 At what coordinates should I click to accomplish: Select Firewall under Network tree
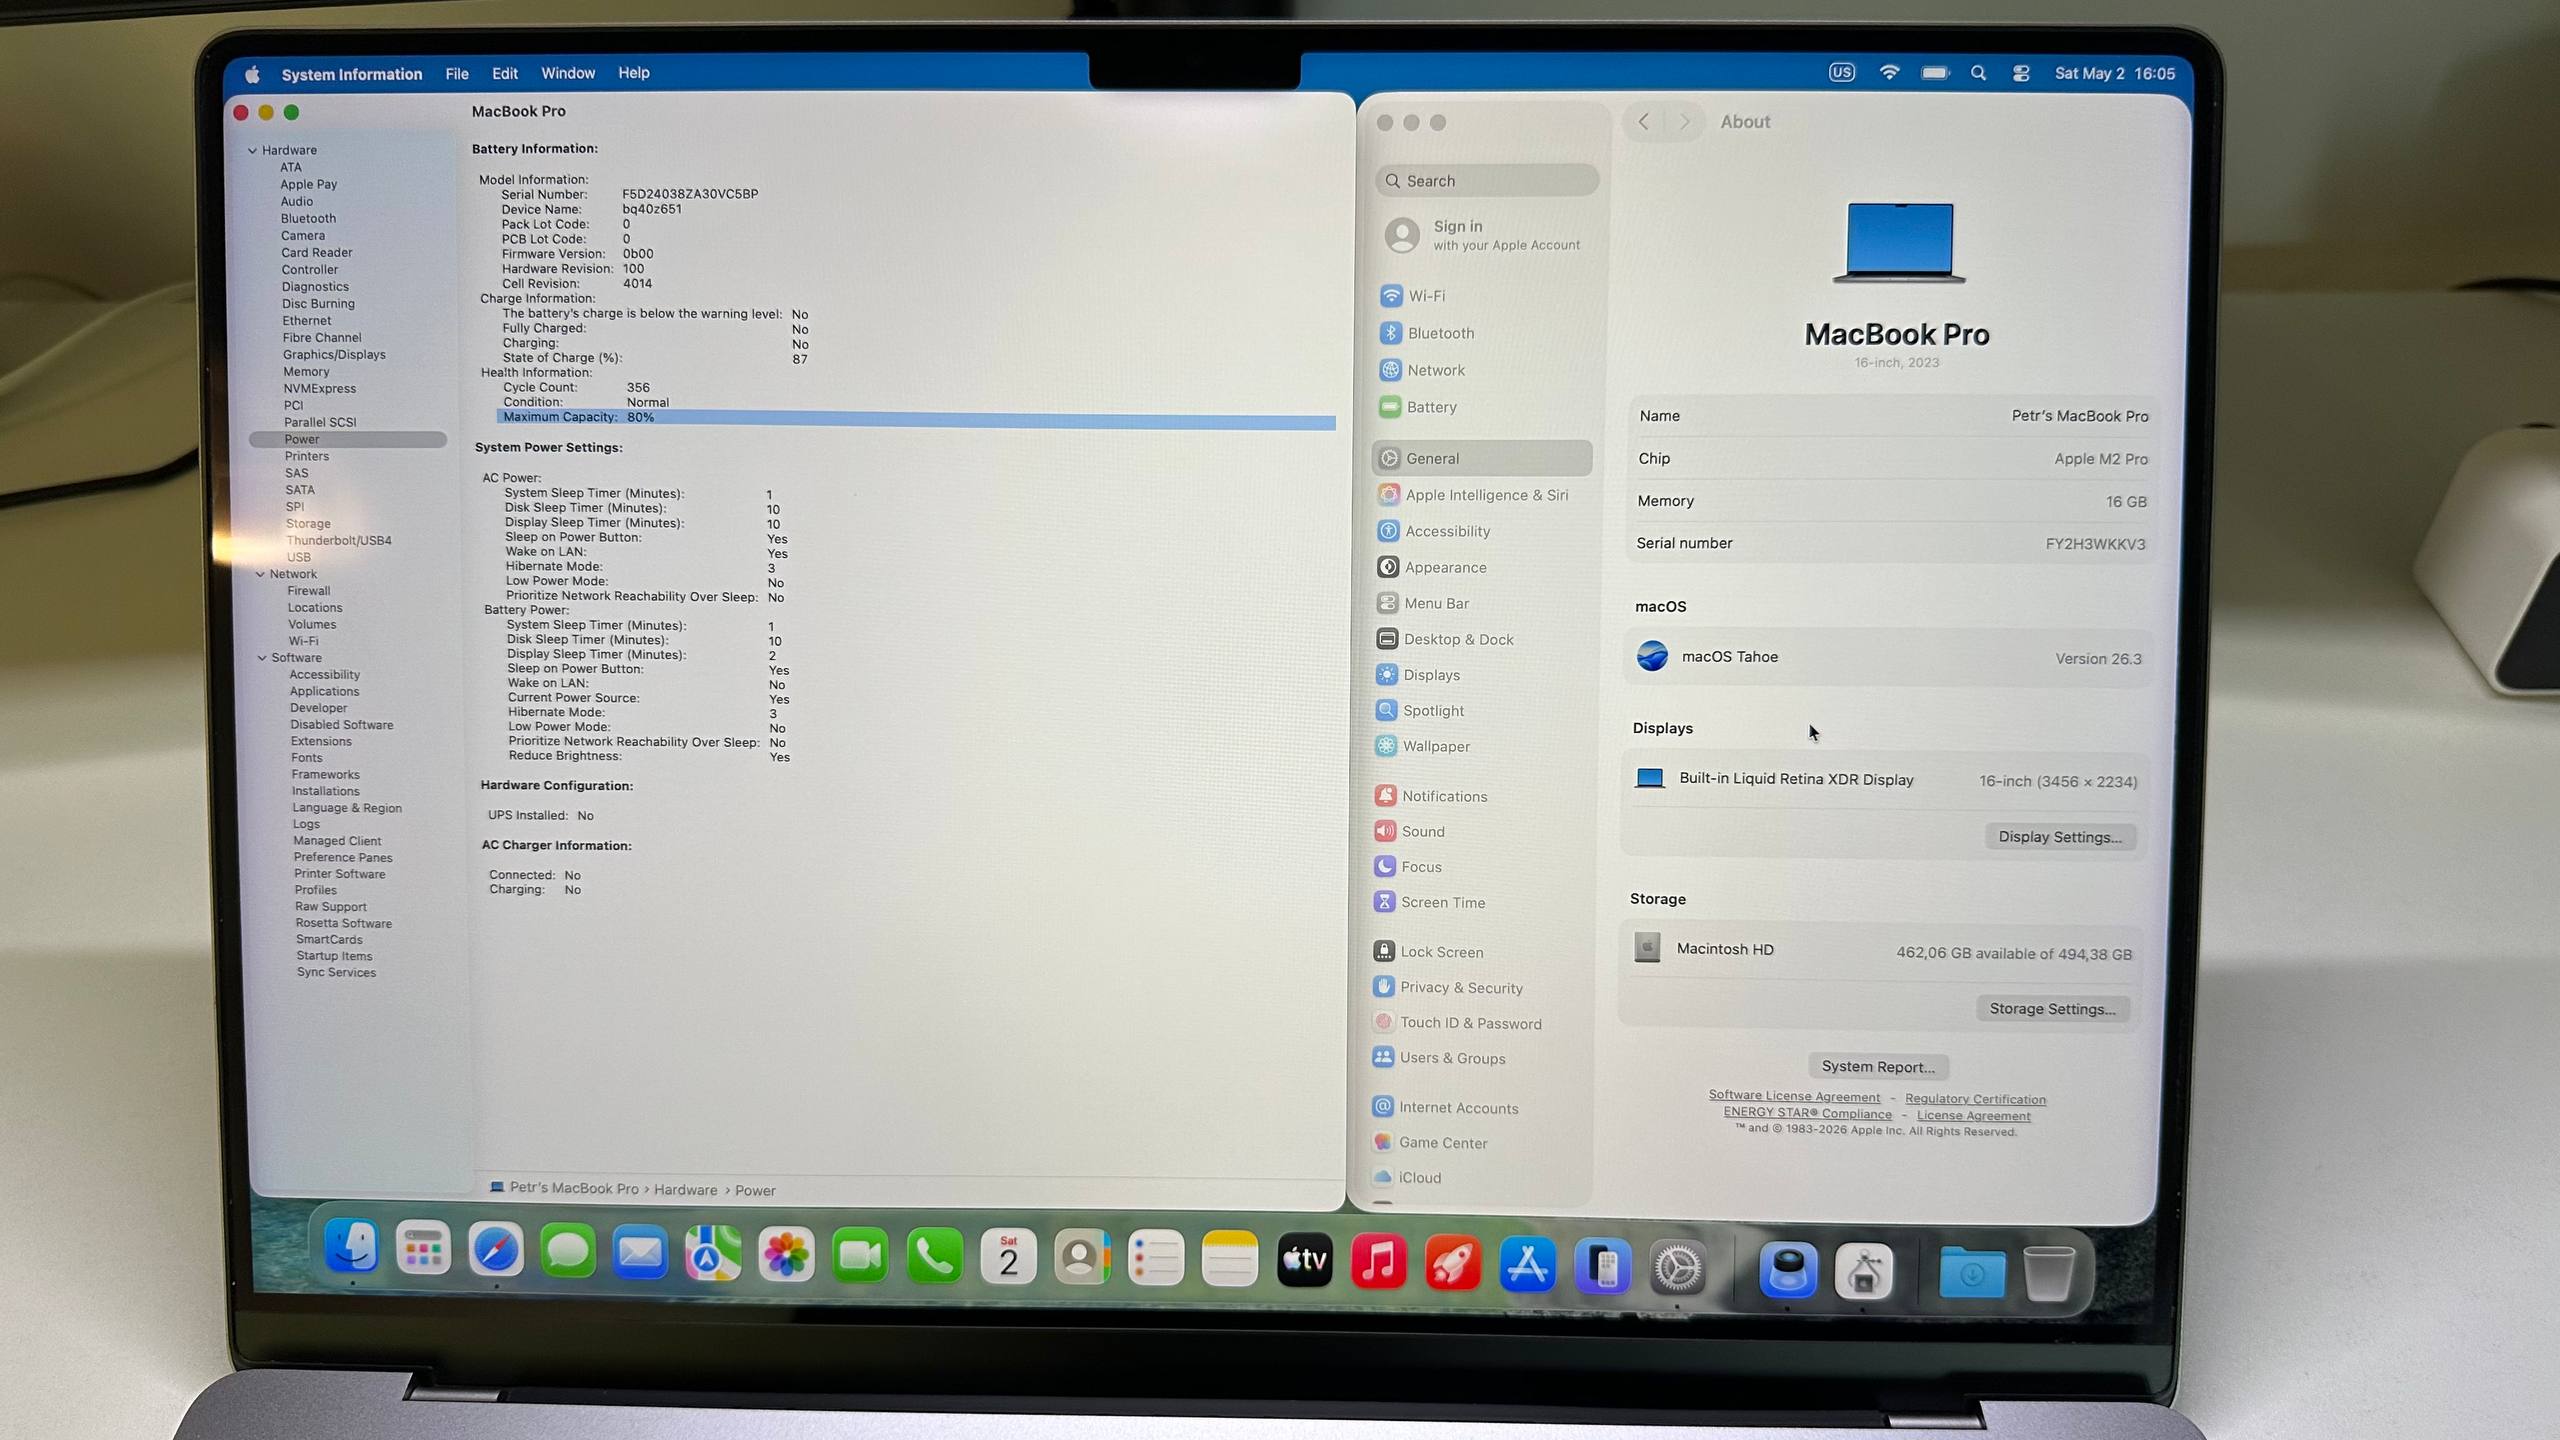(x=309, y=591)
